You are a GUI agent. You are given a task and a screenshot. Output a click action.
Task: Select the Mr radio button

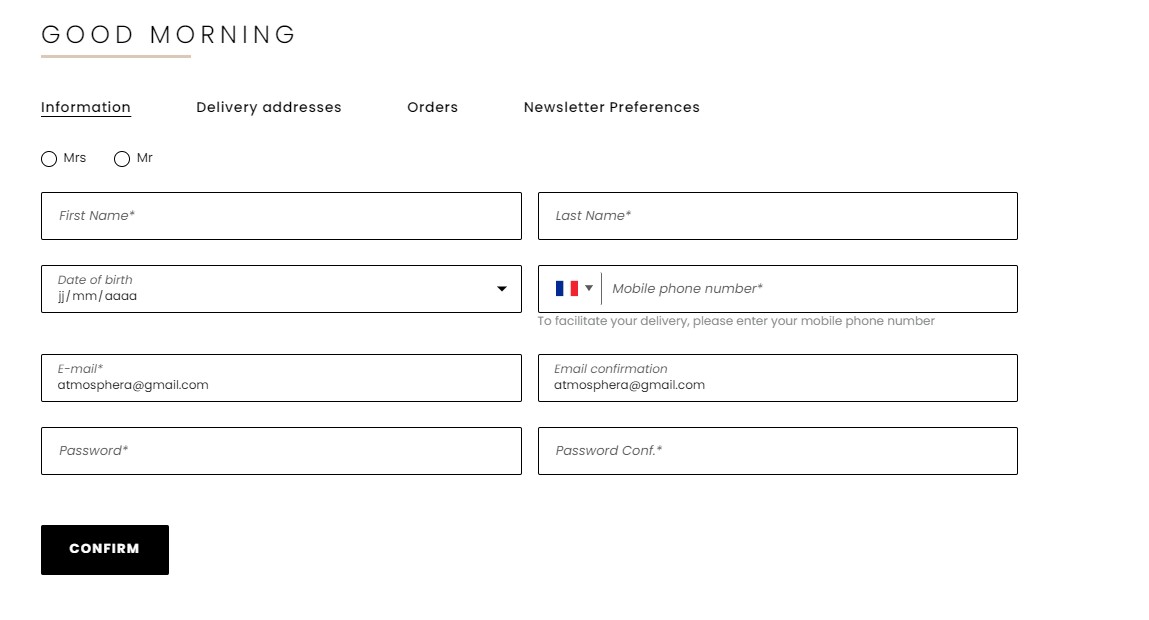(122, 159)
